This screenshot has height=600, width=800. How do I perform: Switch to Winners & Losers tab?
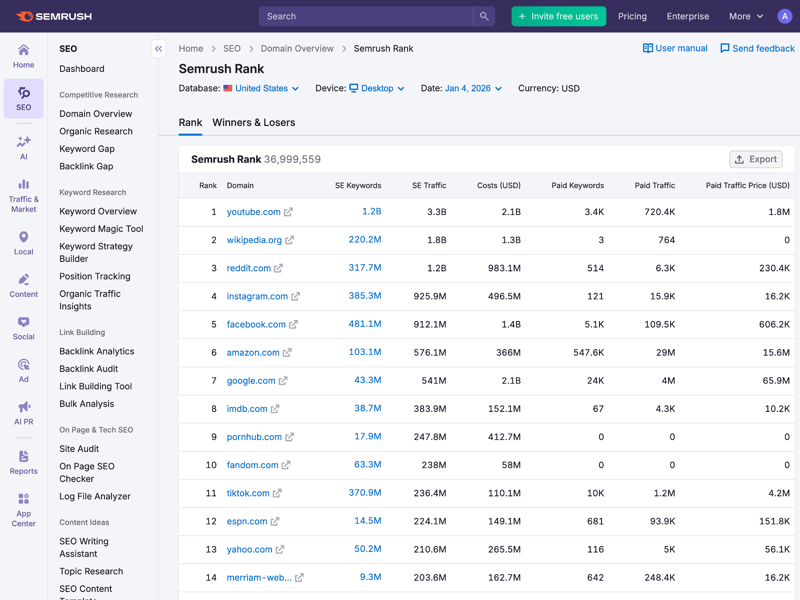coord(254,122)
